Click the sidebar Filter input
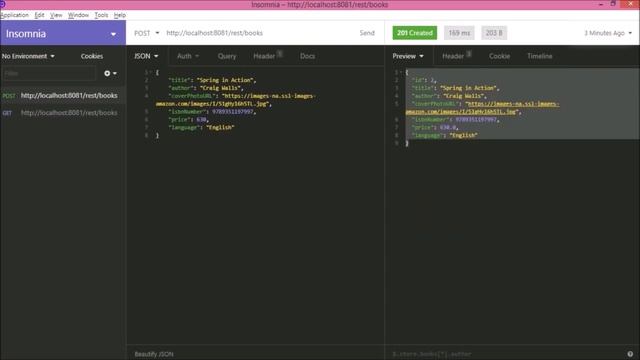 [49, 73]
